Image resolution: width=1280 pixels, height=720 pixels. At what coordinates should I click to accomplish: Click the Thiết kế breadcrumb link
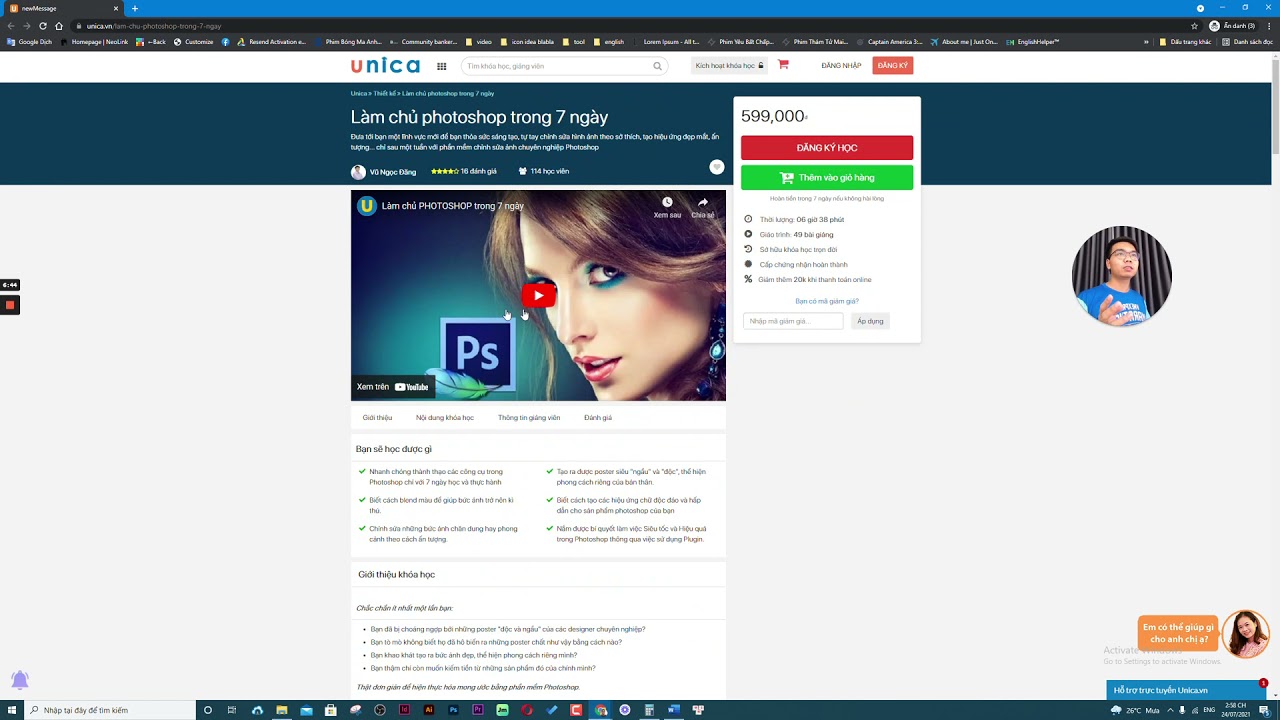pos(385,93)
